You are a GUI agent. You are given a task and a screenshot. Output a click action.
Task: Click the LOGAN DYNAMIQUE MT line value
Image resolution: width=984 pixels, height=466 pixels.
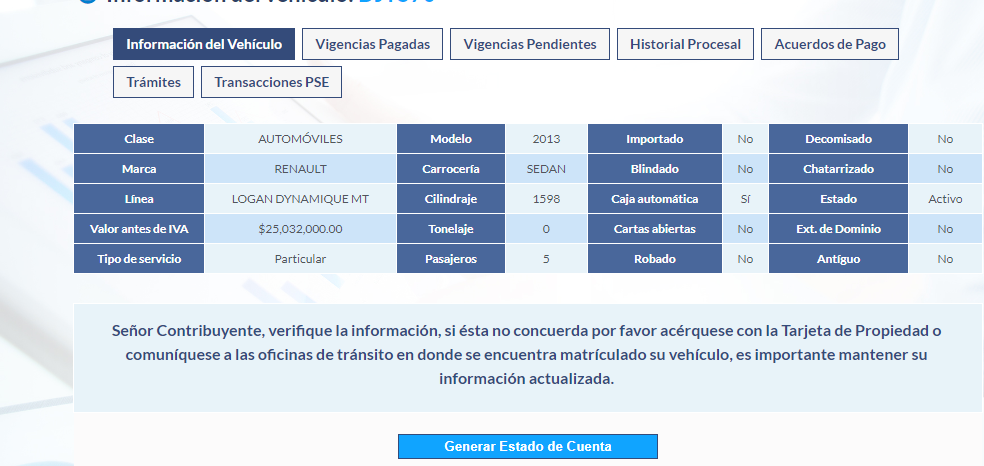click(300, 199)
